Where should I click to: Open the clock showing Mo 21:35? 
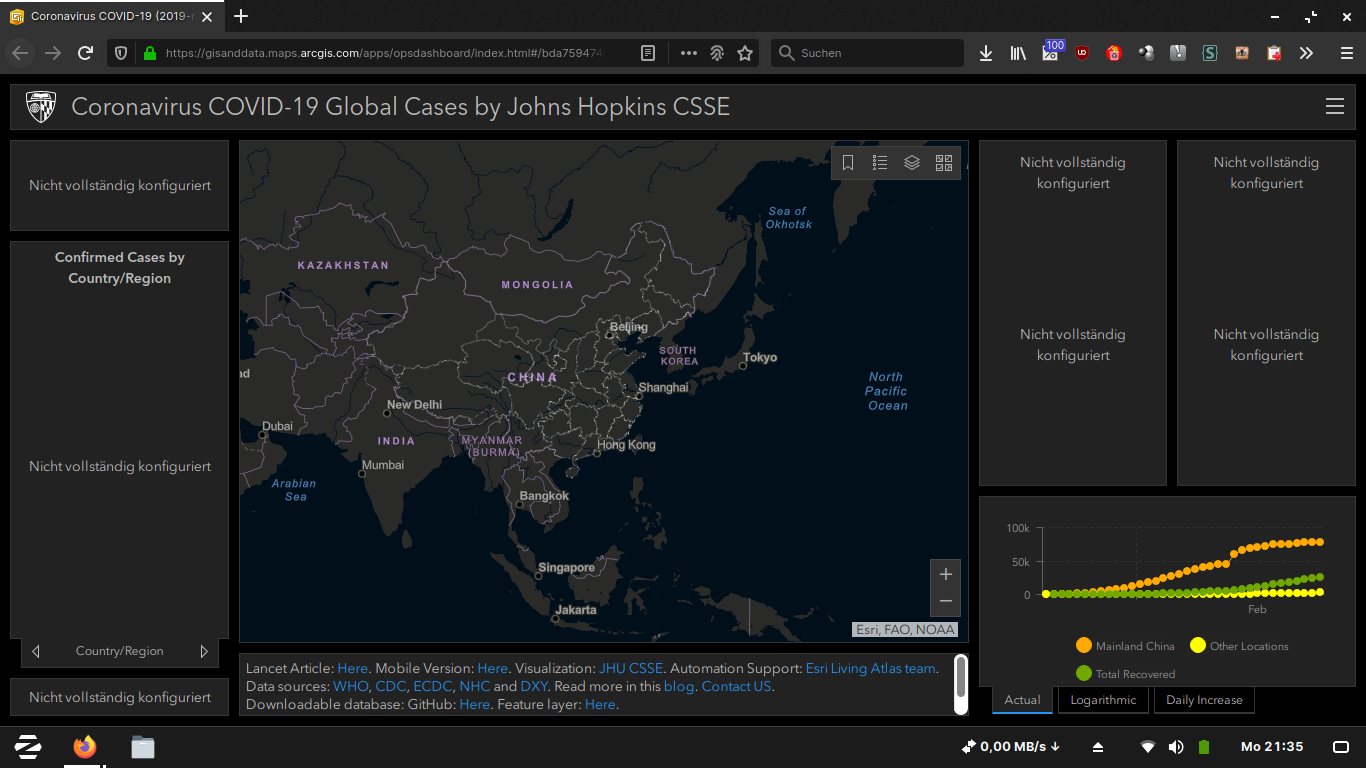pyautogui.click(x=1272, y=747)
